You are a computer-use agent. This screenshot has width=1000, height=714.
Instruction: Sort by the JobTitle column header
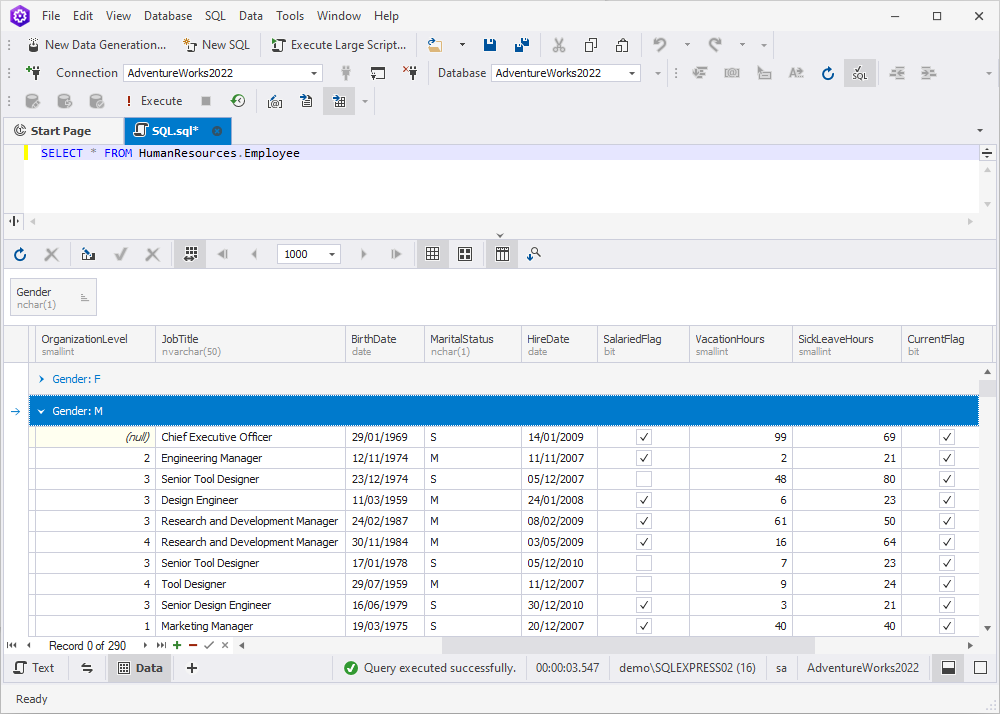point(251,345)
